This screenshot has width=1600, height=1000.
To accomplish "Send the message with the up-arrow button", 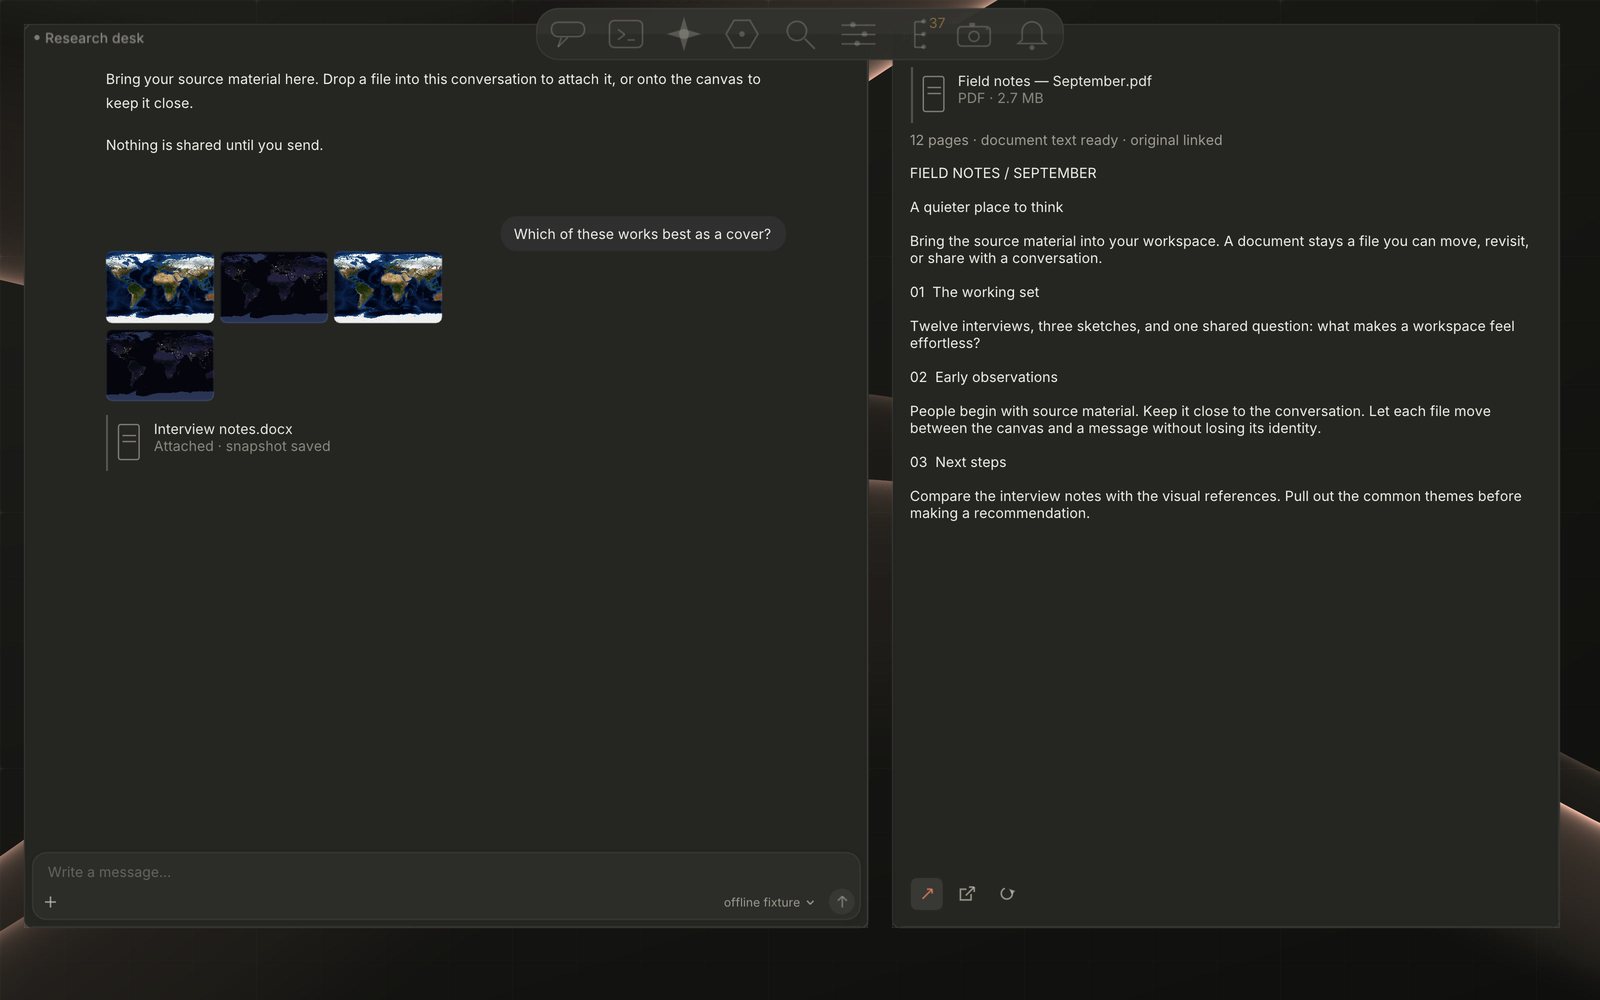I will (842, 902).
